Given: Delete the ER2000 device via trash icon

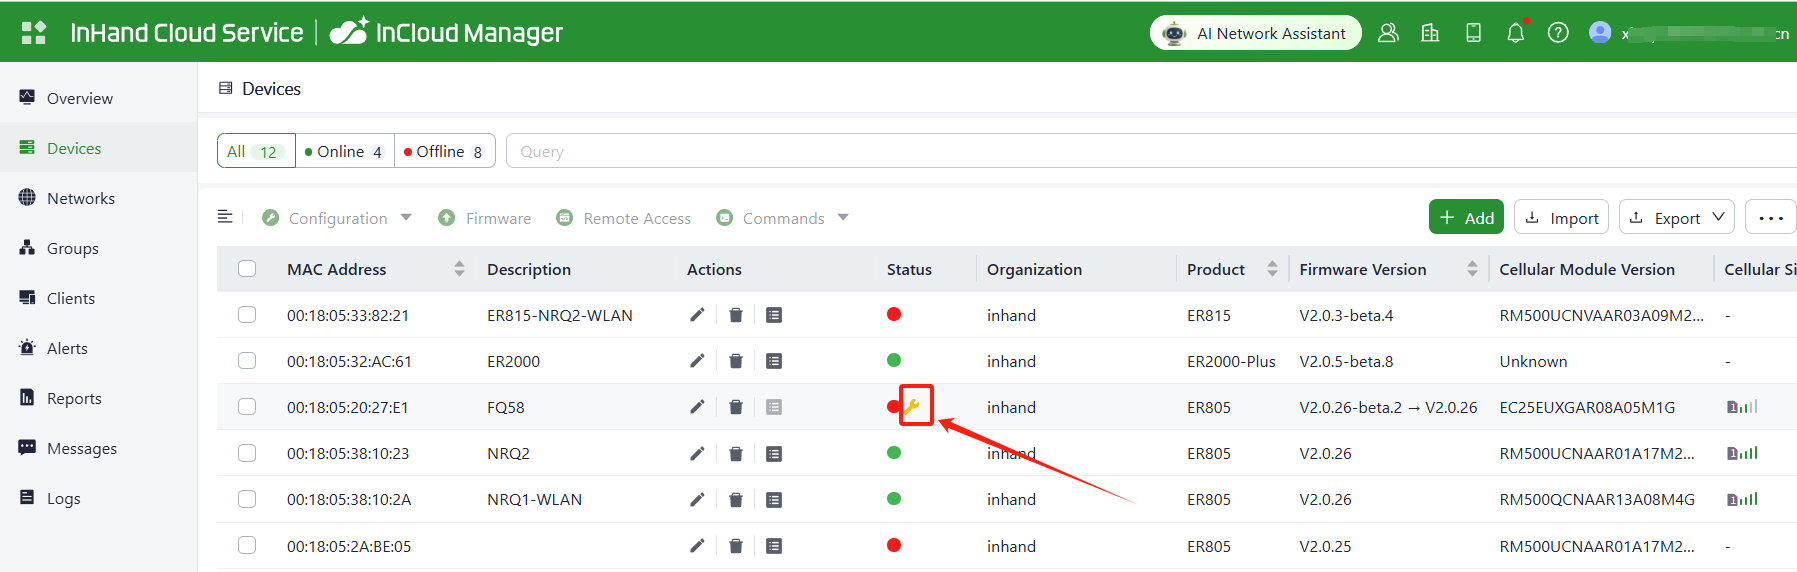Looking at the screenshot, I should point(735,361).
